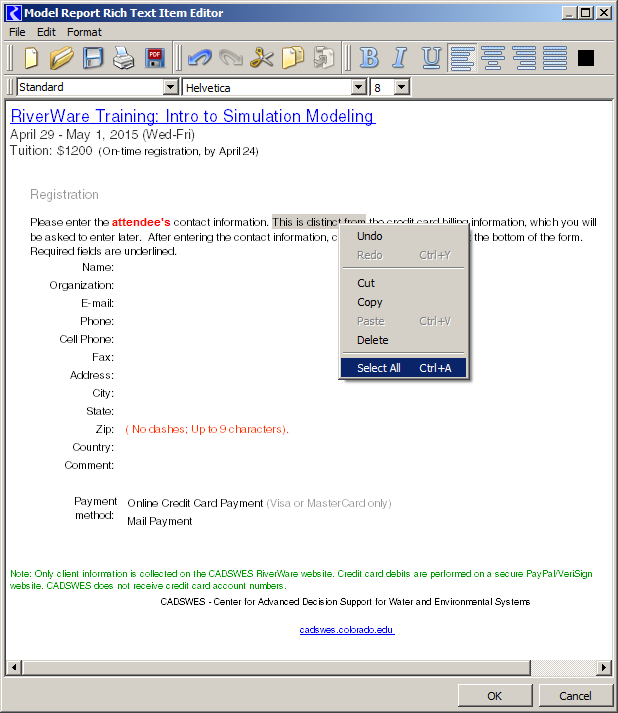
Task: Open the Standard paragraph style dropdown
Action: (x=171, y=87)
